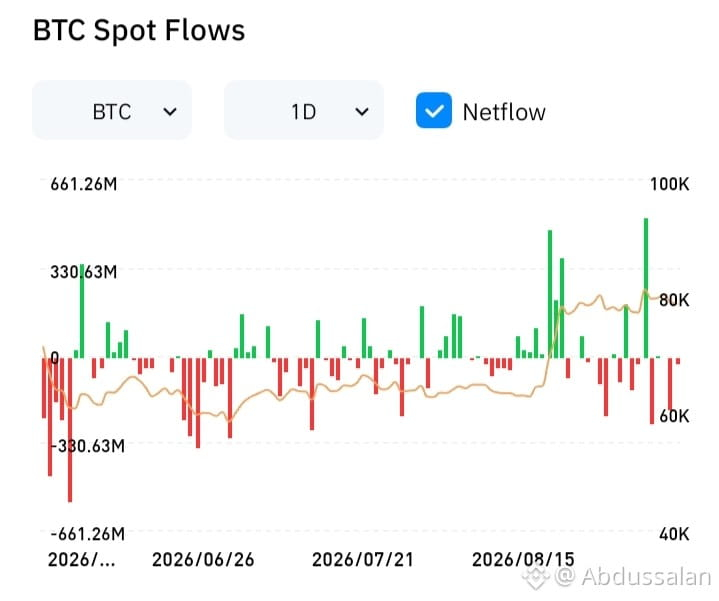719x601 pixels.
Task: Click the Netflow label text
Action: [x=504, y=112]
